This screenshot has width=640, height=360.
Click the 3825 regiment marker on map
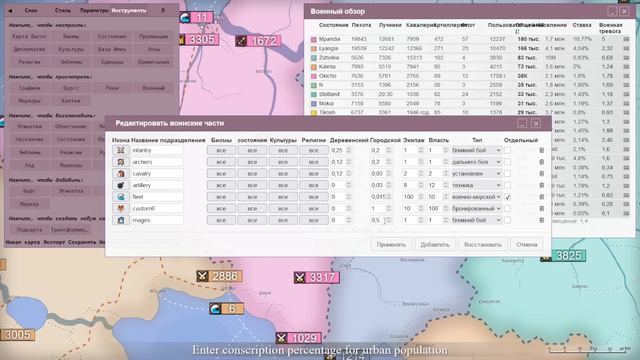pos(563,256)
